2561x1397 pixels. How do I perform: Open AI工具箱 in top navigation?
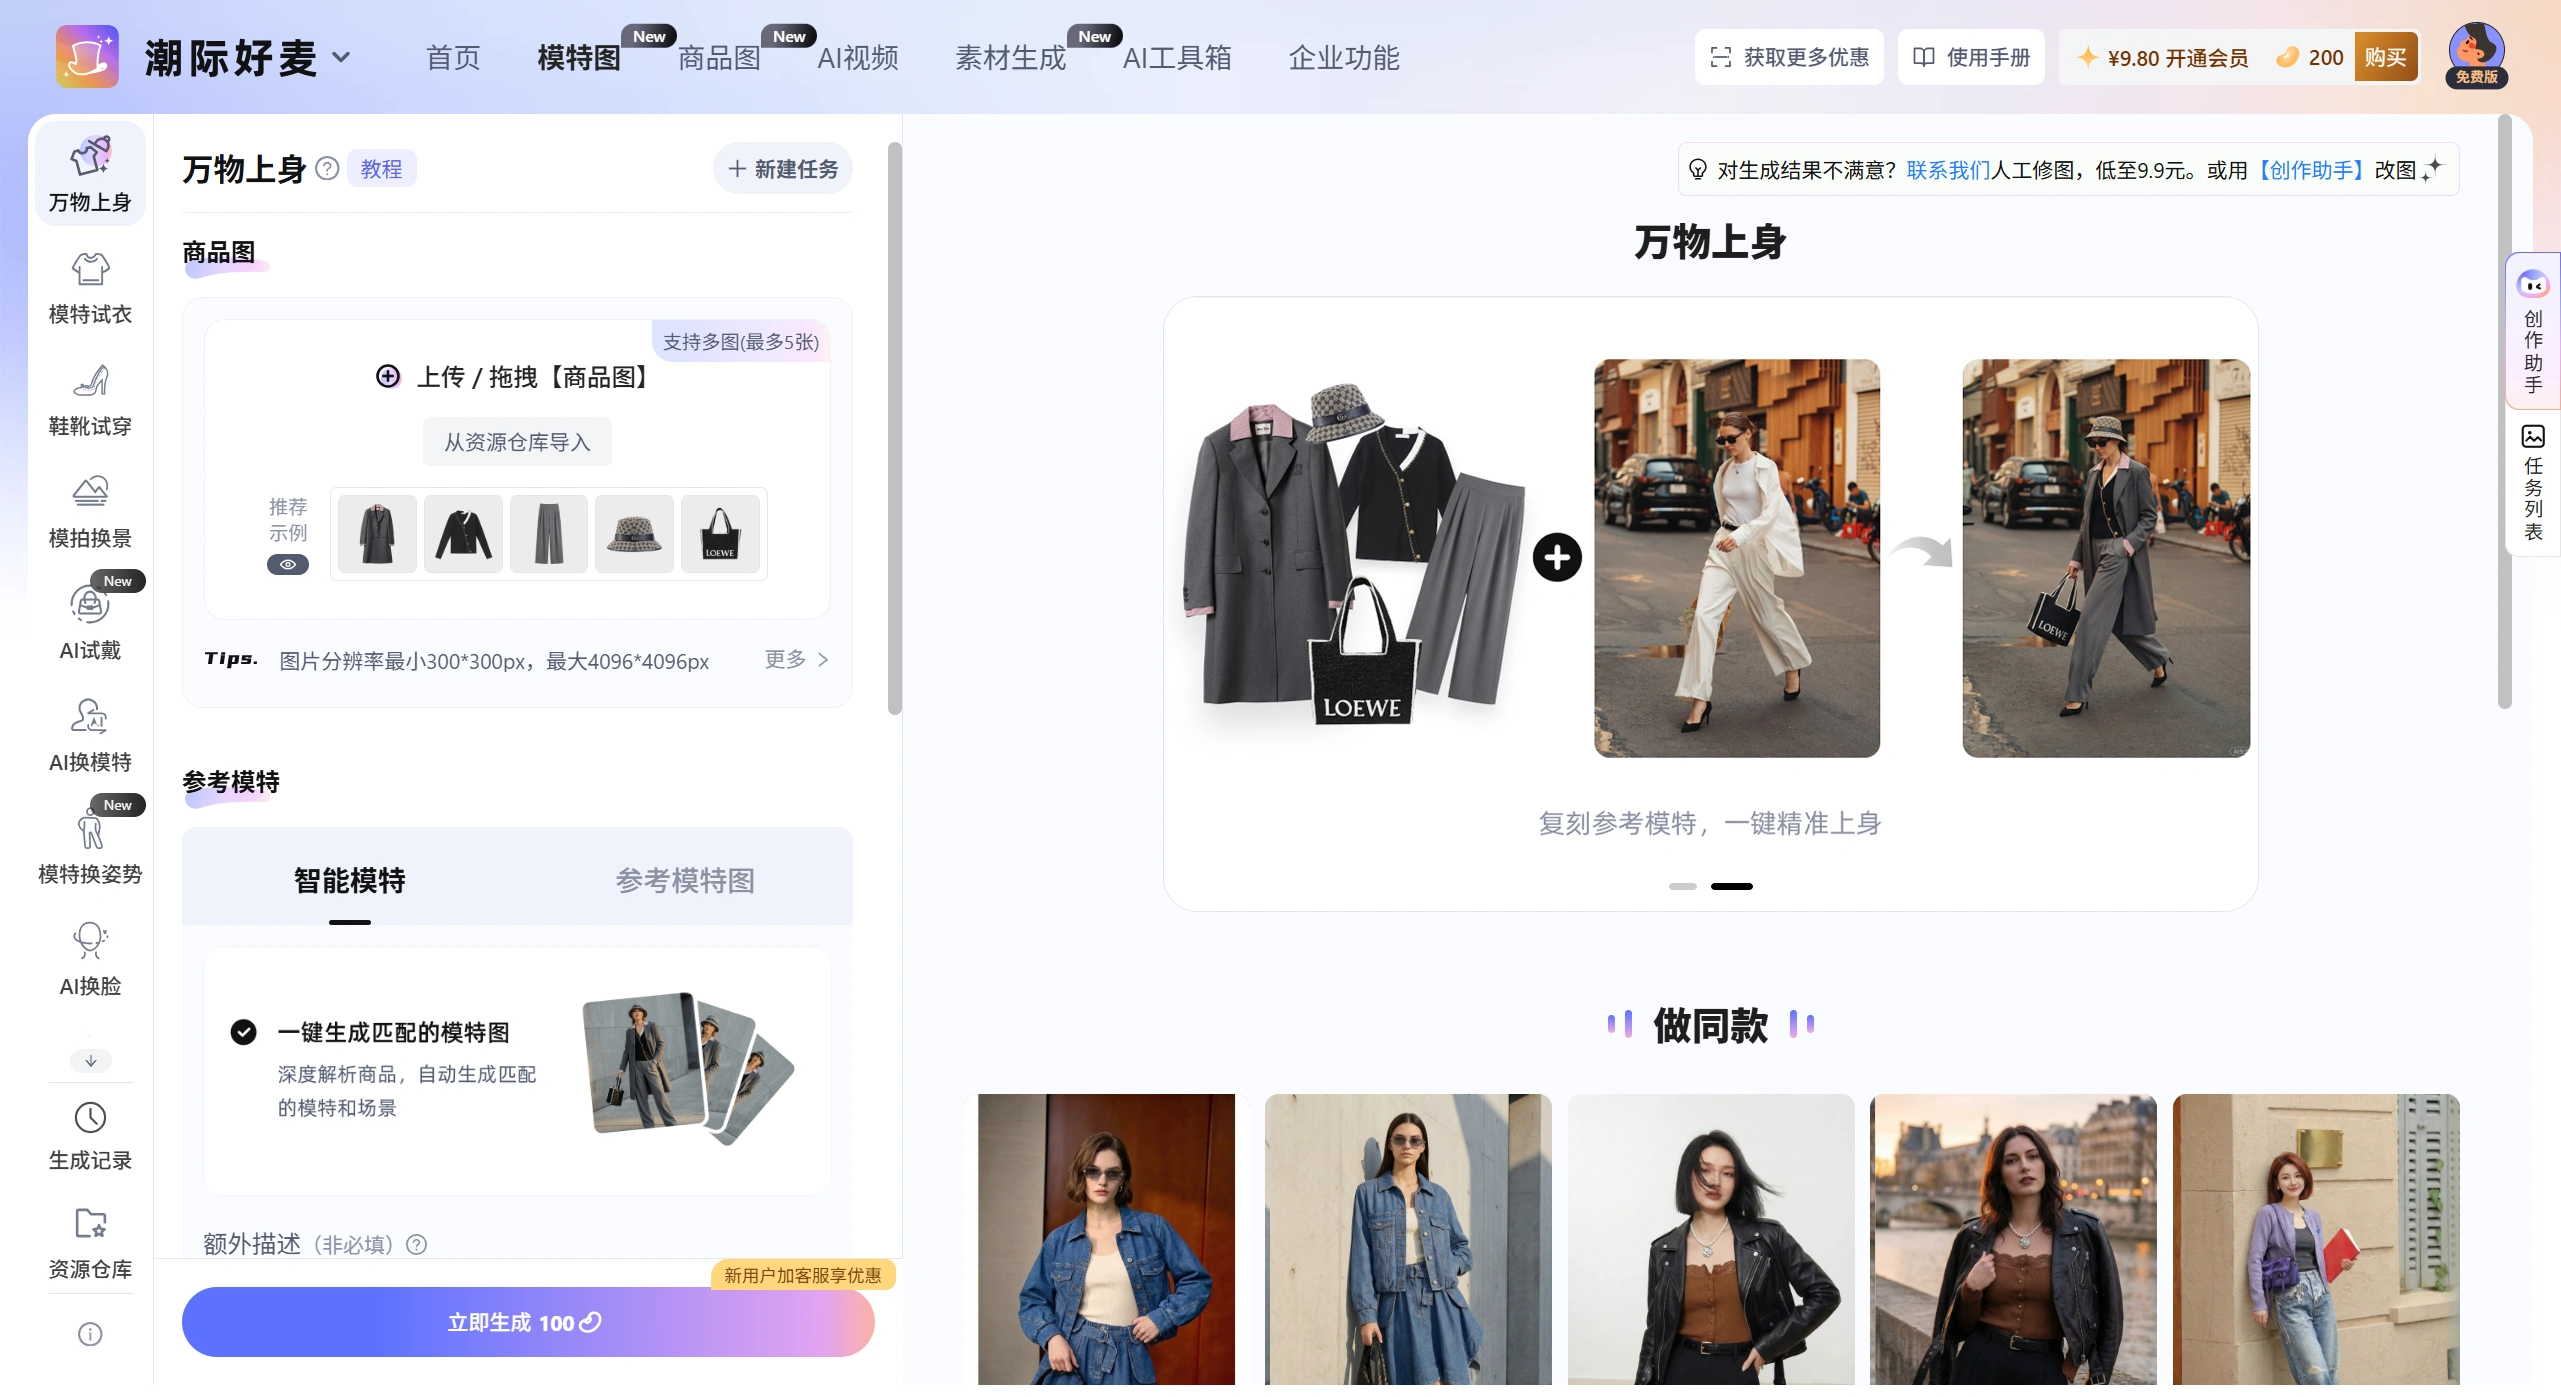pos(1176,58)
